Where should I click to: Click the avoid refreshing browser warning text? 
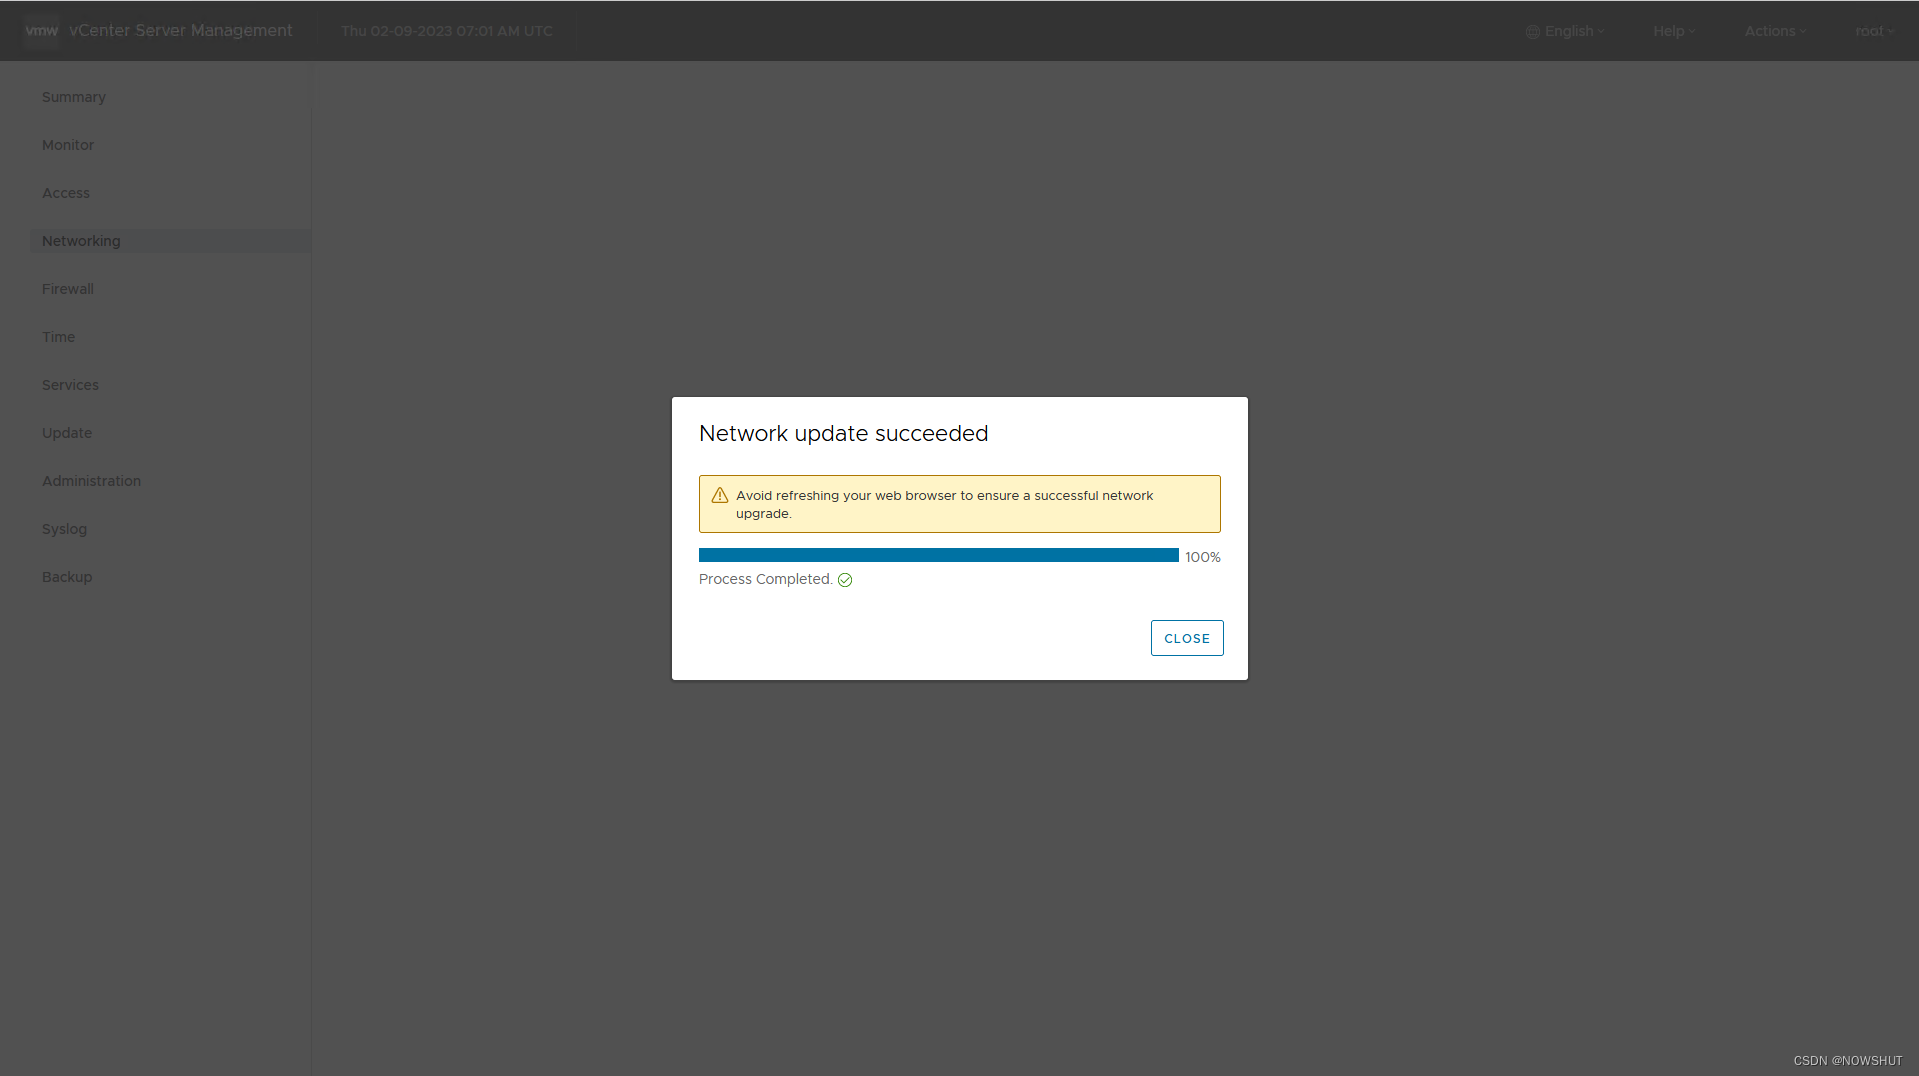[945, 504]
